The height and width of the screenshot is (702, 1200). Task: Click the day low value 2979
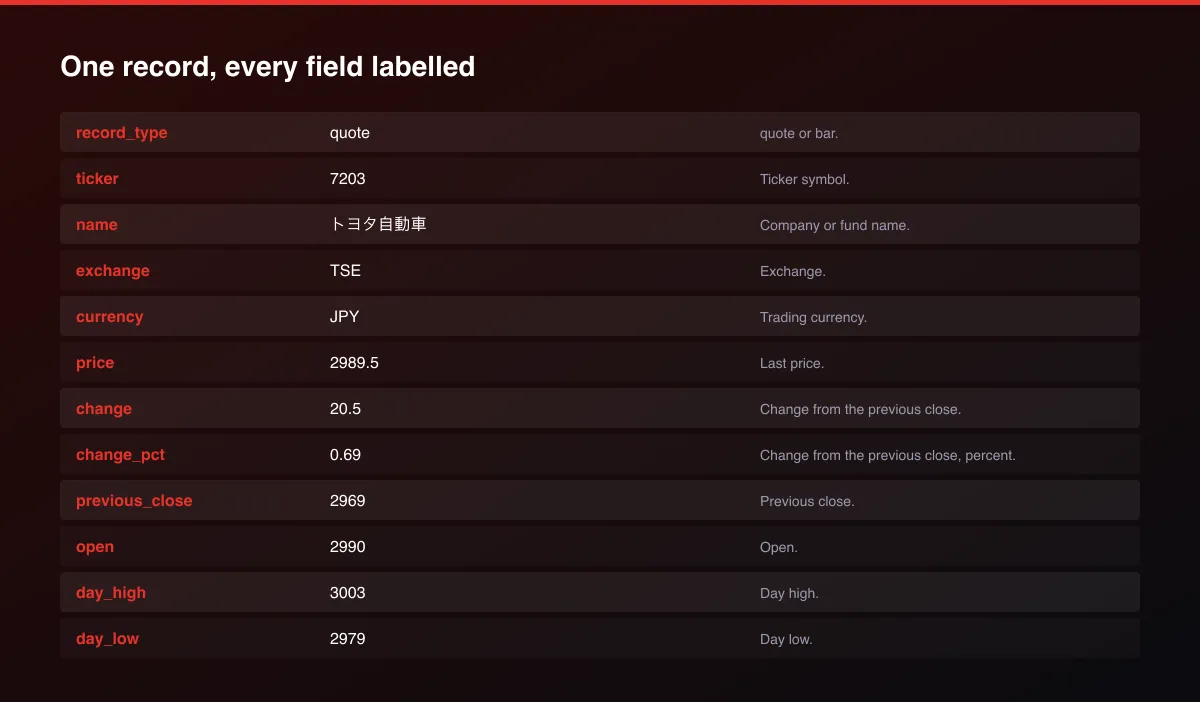348,639
